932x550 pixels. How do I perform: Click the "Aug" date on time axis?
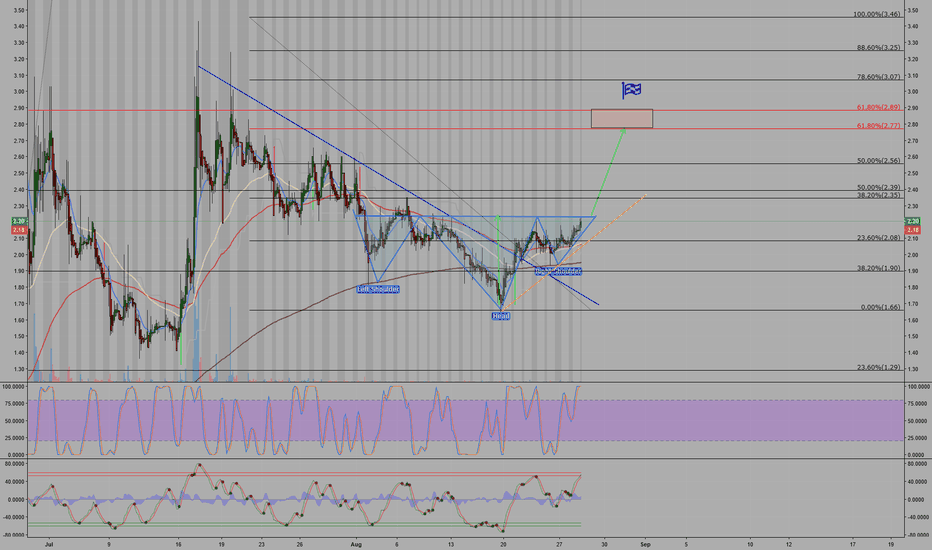pyautogui.click(x=356, y=543)
